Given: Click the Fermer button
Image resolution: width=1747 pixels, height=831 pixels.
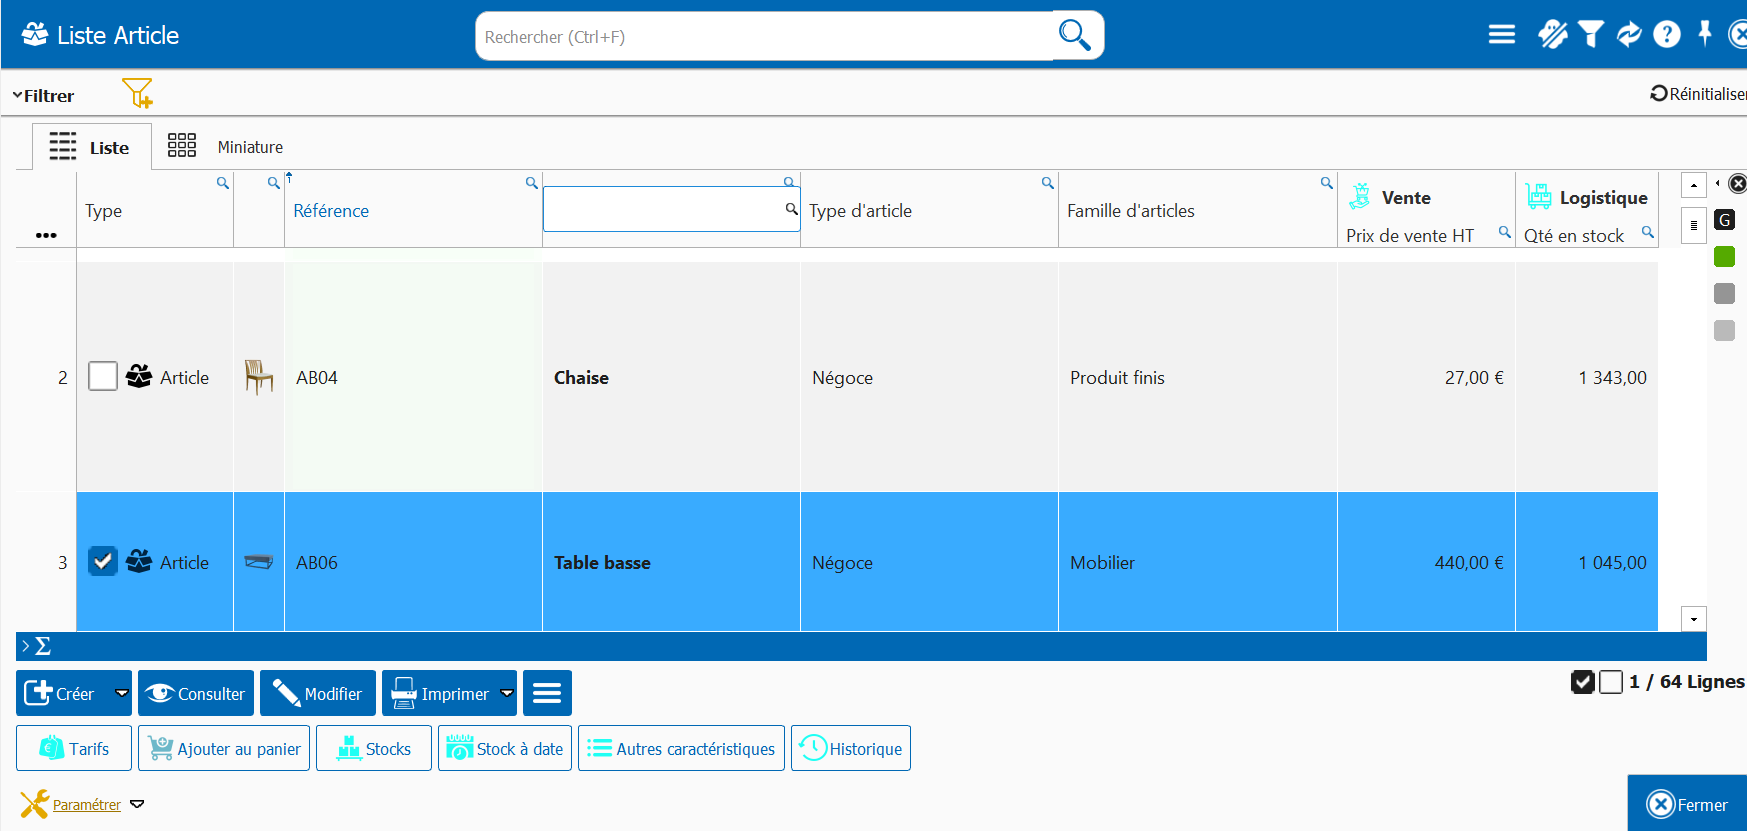Looking at the screenshot, I should click(x=1687, y=804).
